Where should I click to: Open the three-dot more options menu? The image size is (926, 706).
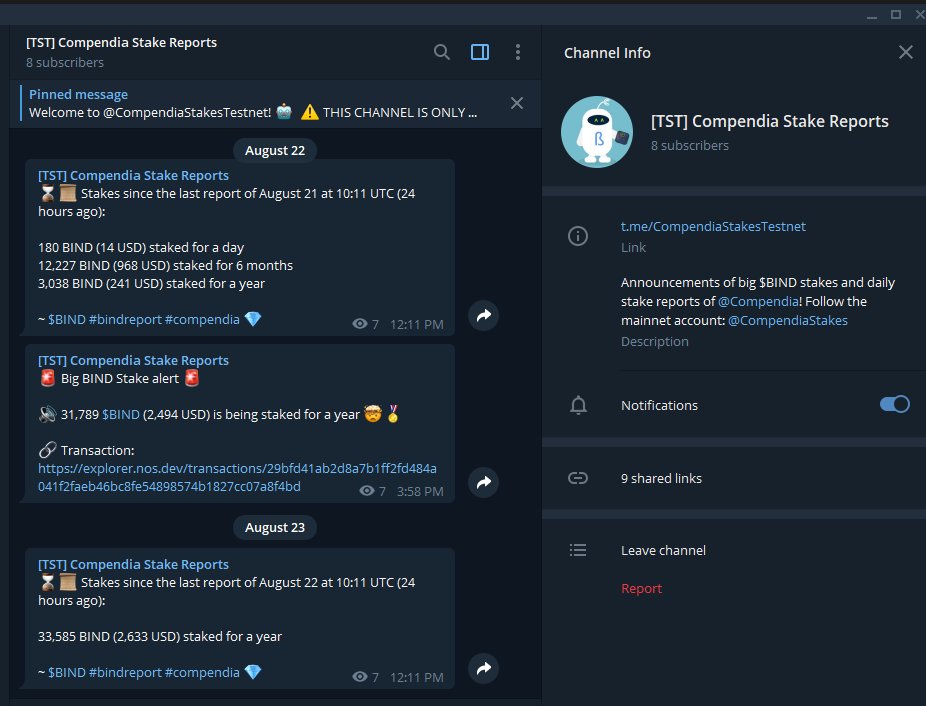(518, 53)
